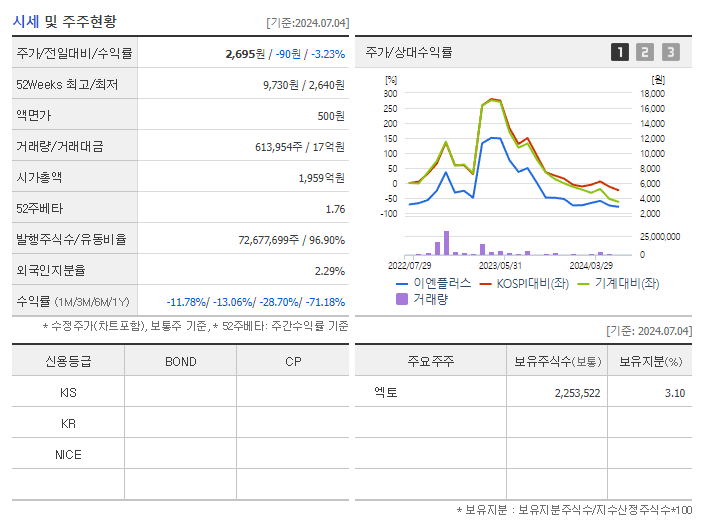
Task: Select the 거래량/거래대금 row label
Action: click(60, 146)
